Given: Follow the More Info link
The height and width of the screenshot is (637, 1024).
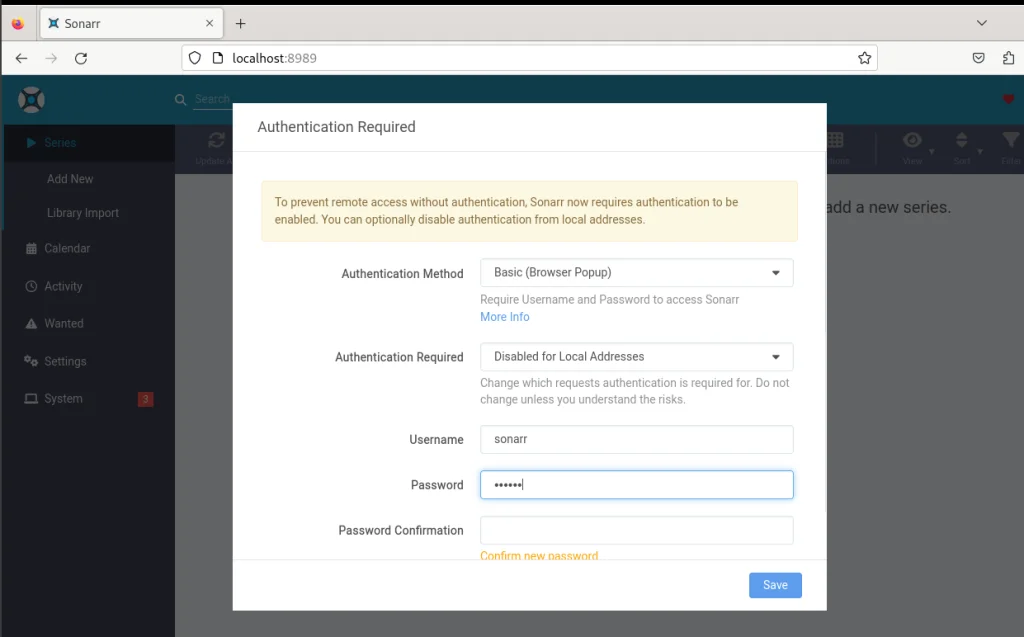Looking at the screenshot, I should (504, 317).
